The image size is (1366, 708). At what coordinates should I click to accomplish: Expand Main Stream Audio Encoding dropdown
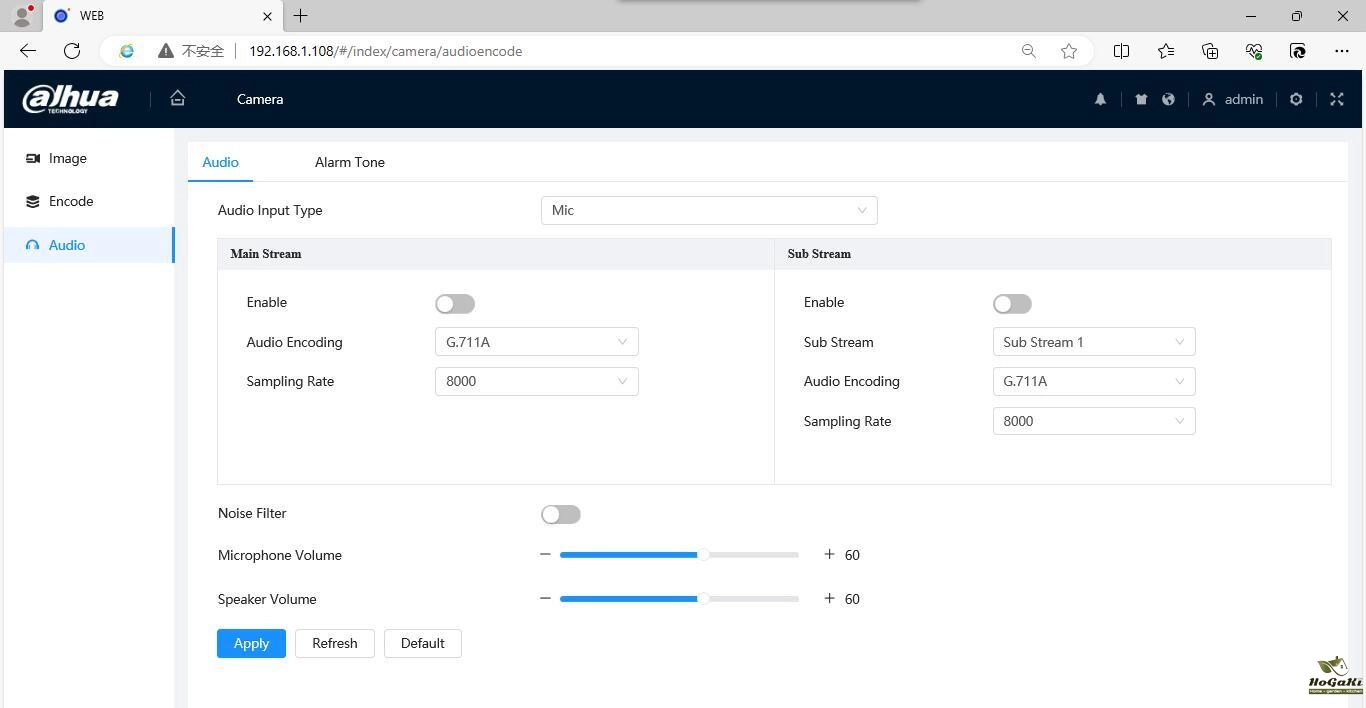point(536,342)
